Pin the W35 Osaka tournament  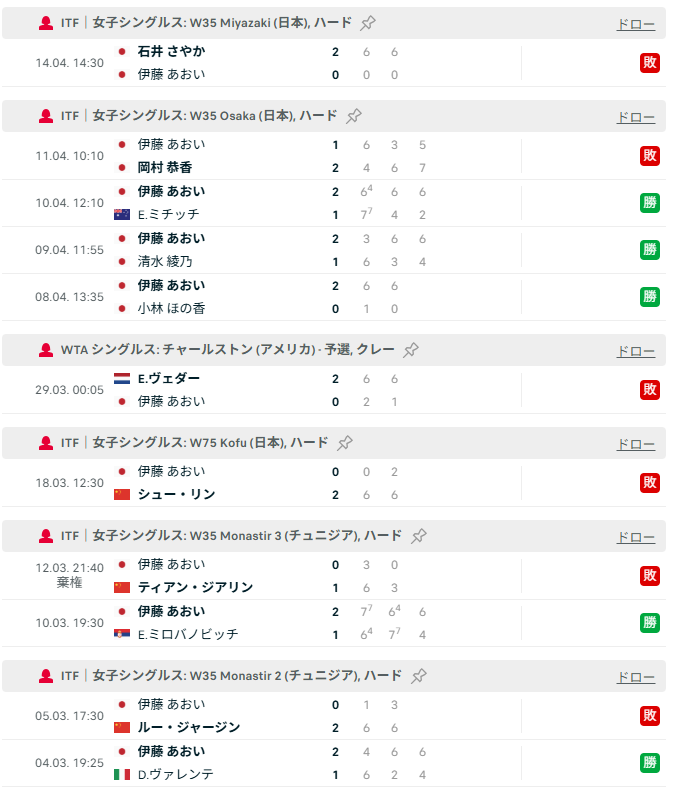coord(353,116)
